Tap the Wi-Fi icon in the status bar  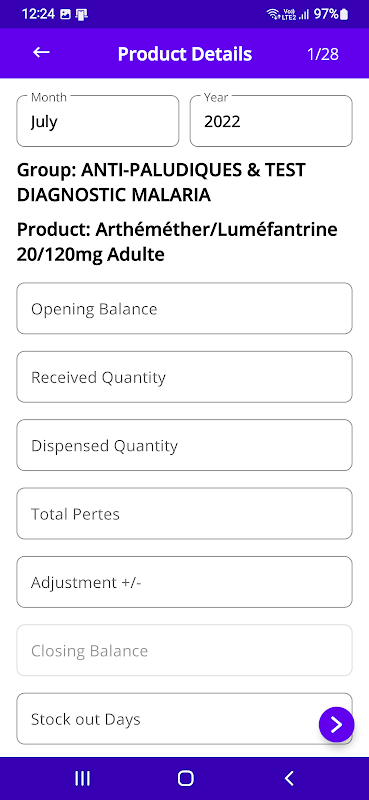[273, 14]
